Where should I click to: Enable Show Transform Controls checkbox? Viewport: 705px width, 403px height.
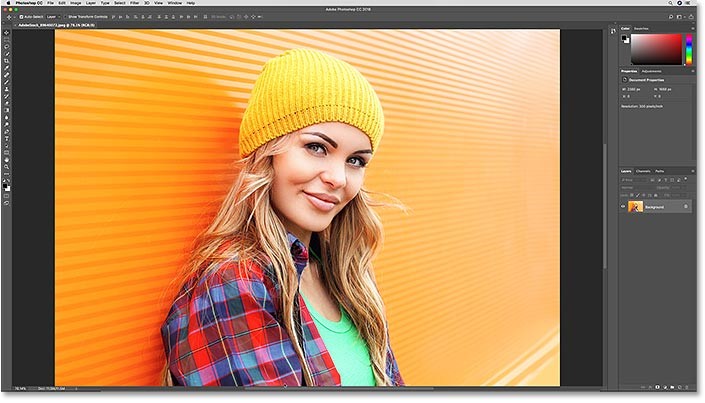[x=66, y=17]
